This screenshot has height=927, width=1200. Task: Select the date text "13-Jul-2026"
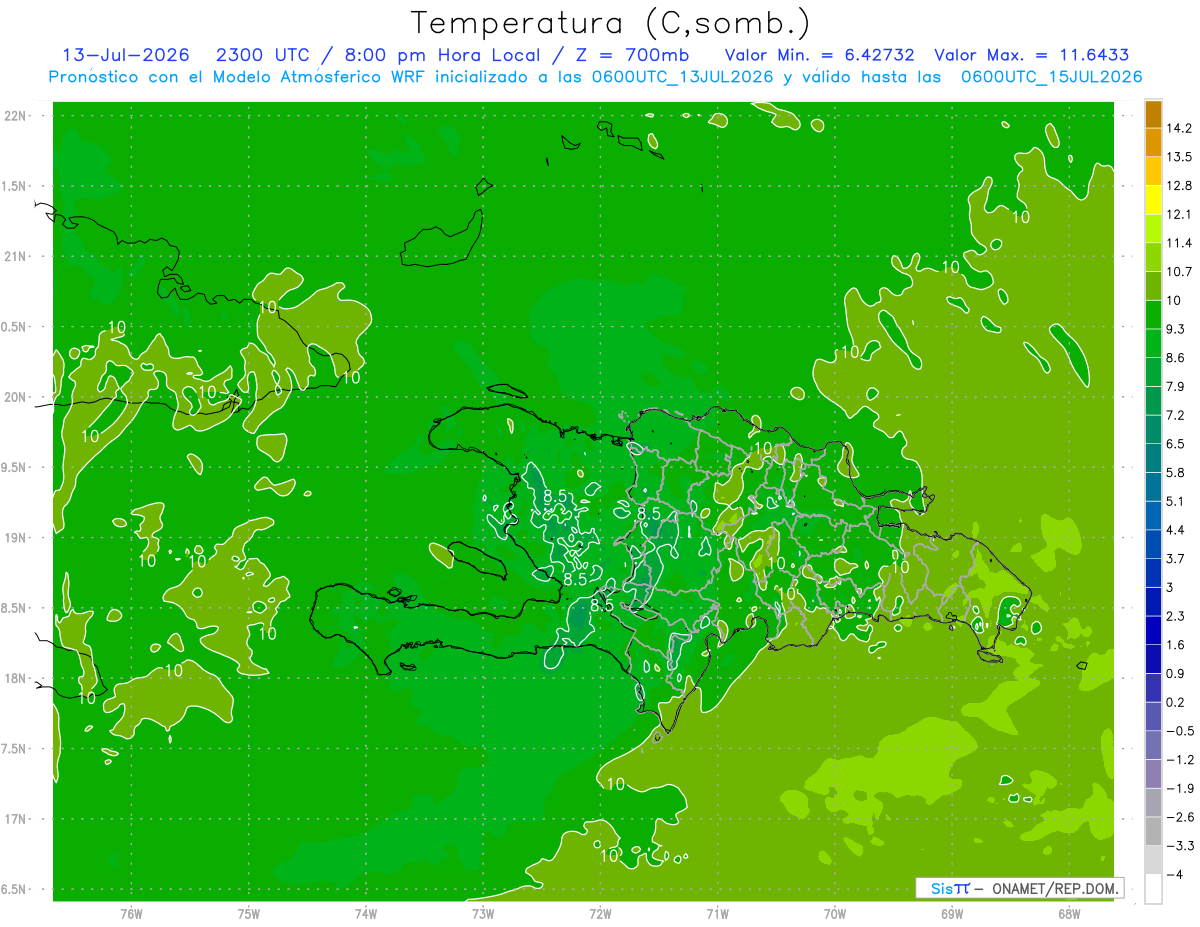126,55
